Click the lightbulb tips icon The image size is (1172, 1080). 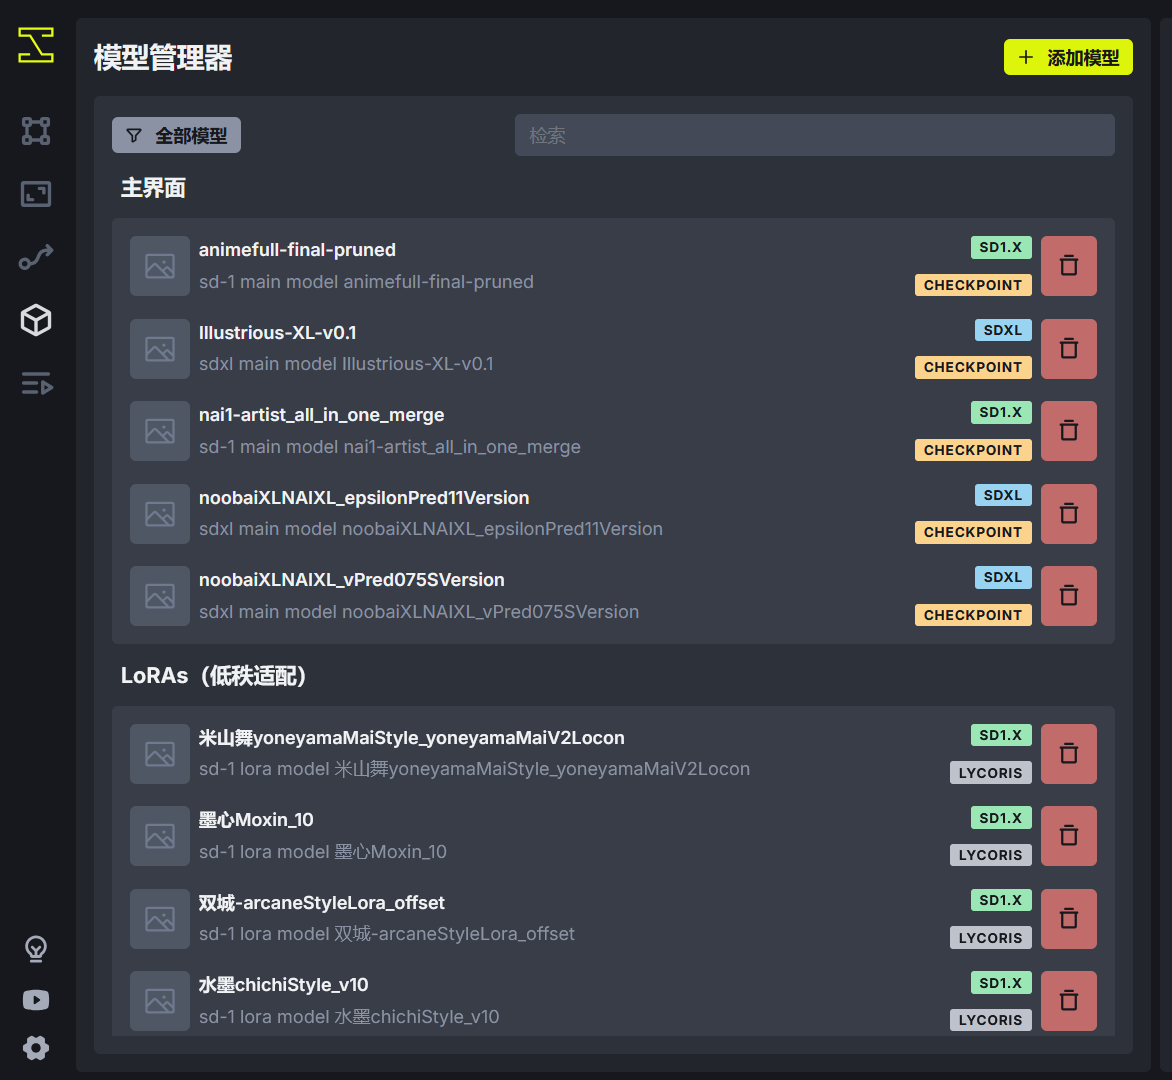36,948
